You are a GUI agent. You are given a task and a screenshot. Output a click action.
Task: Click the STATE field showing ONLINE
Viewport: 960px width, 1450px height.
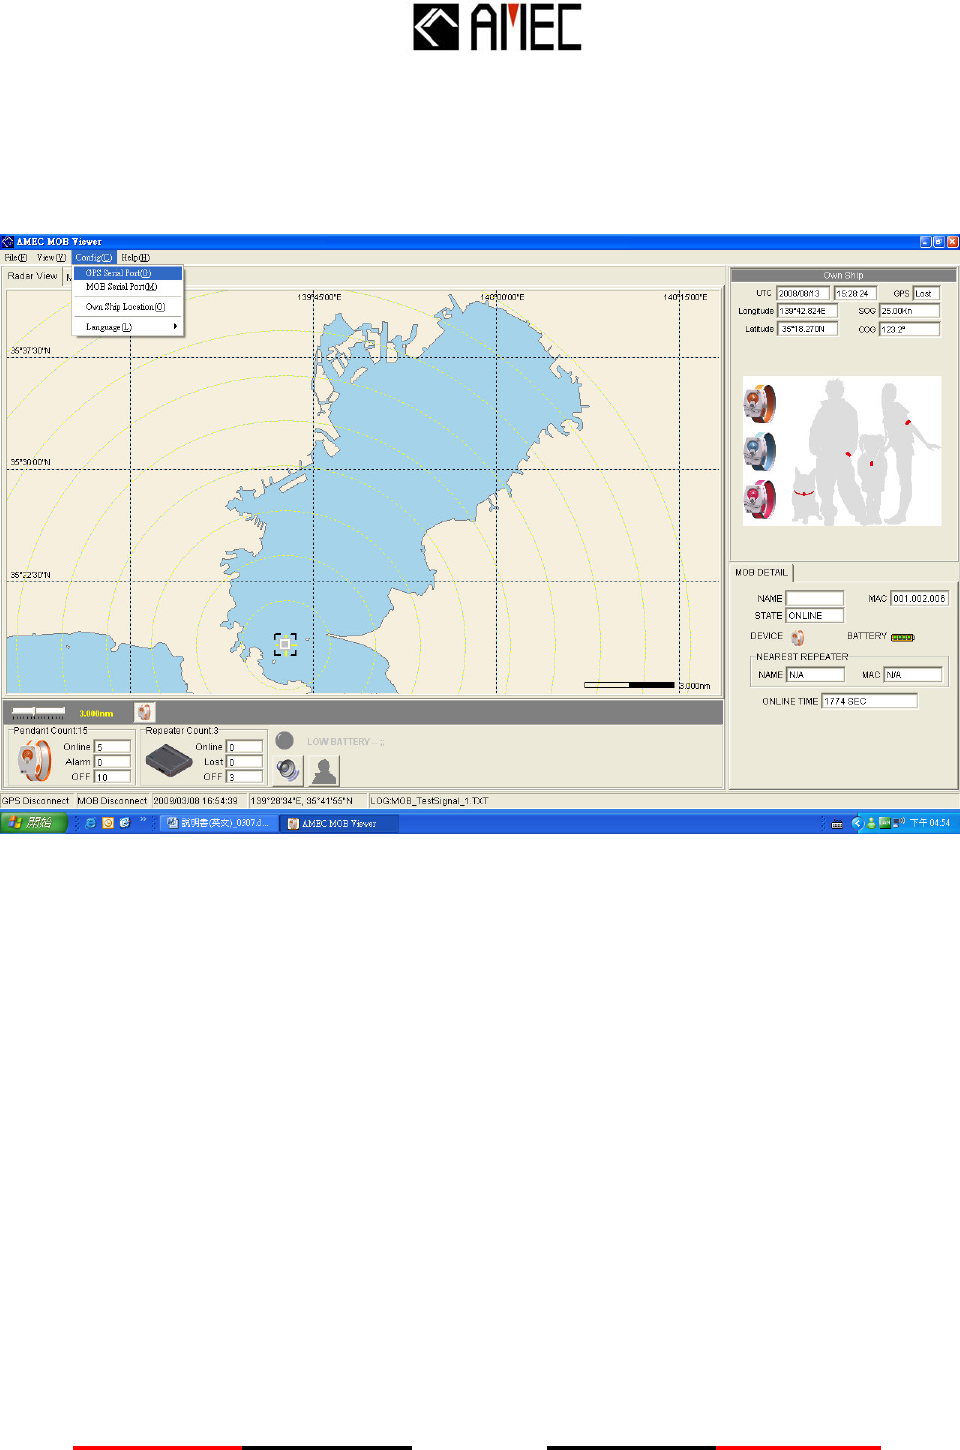point(815,616)
